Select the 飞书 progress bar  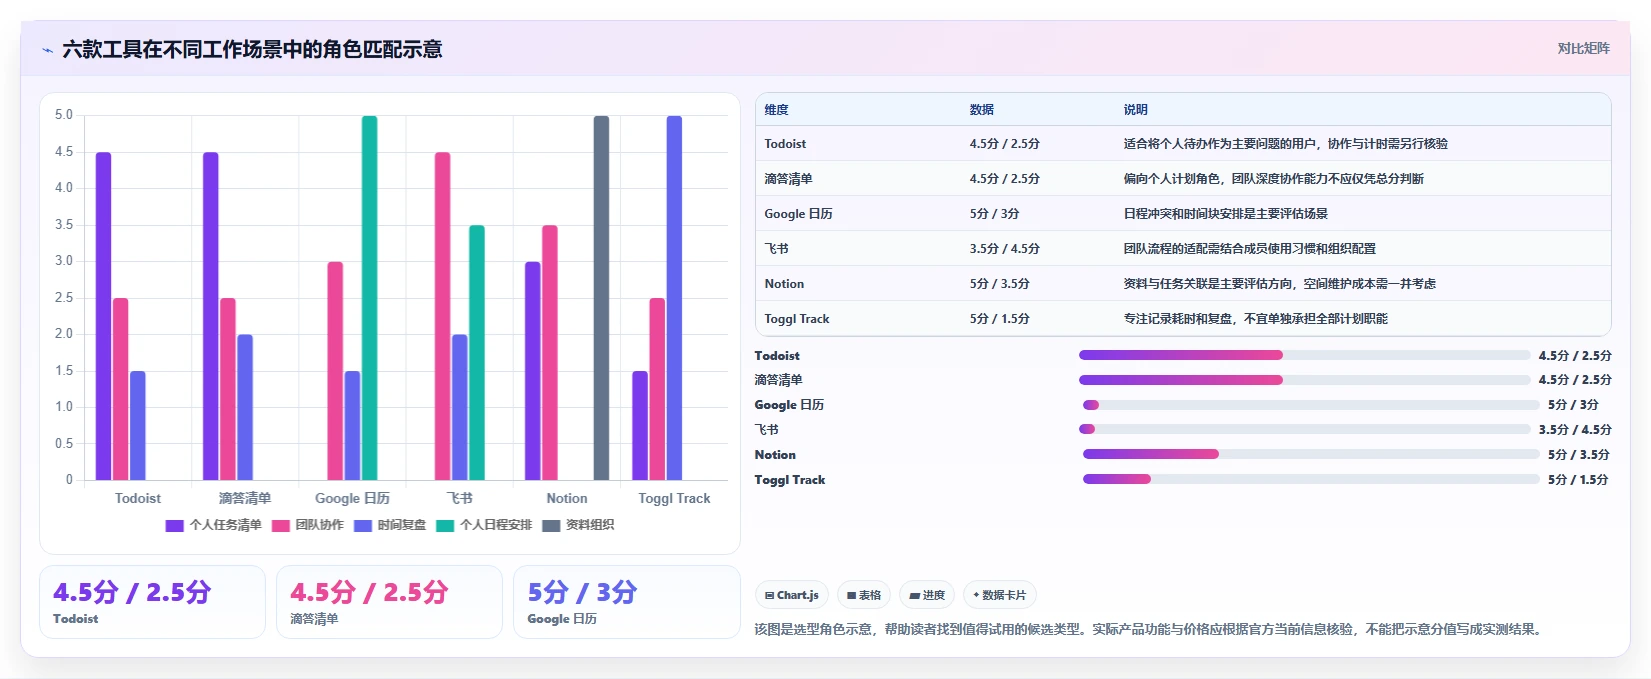[x=1304, y=429]
